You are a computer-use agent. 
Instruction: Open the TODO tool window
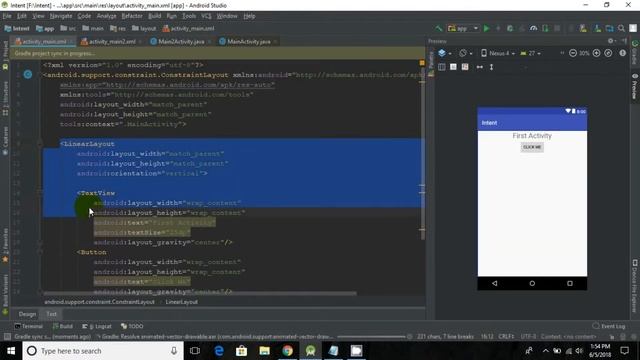132,326
